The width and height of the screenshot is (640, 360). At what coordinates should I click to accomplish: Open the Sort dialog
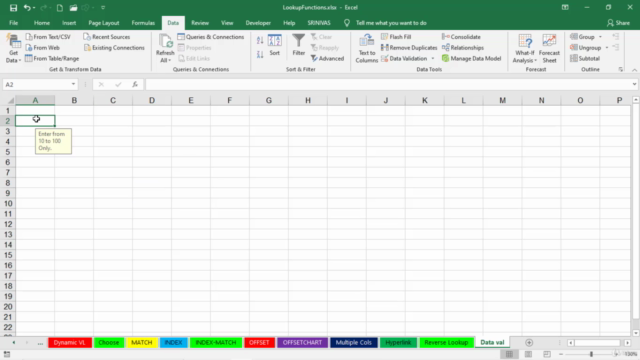[x=275, y=45]
